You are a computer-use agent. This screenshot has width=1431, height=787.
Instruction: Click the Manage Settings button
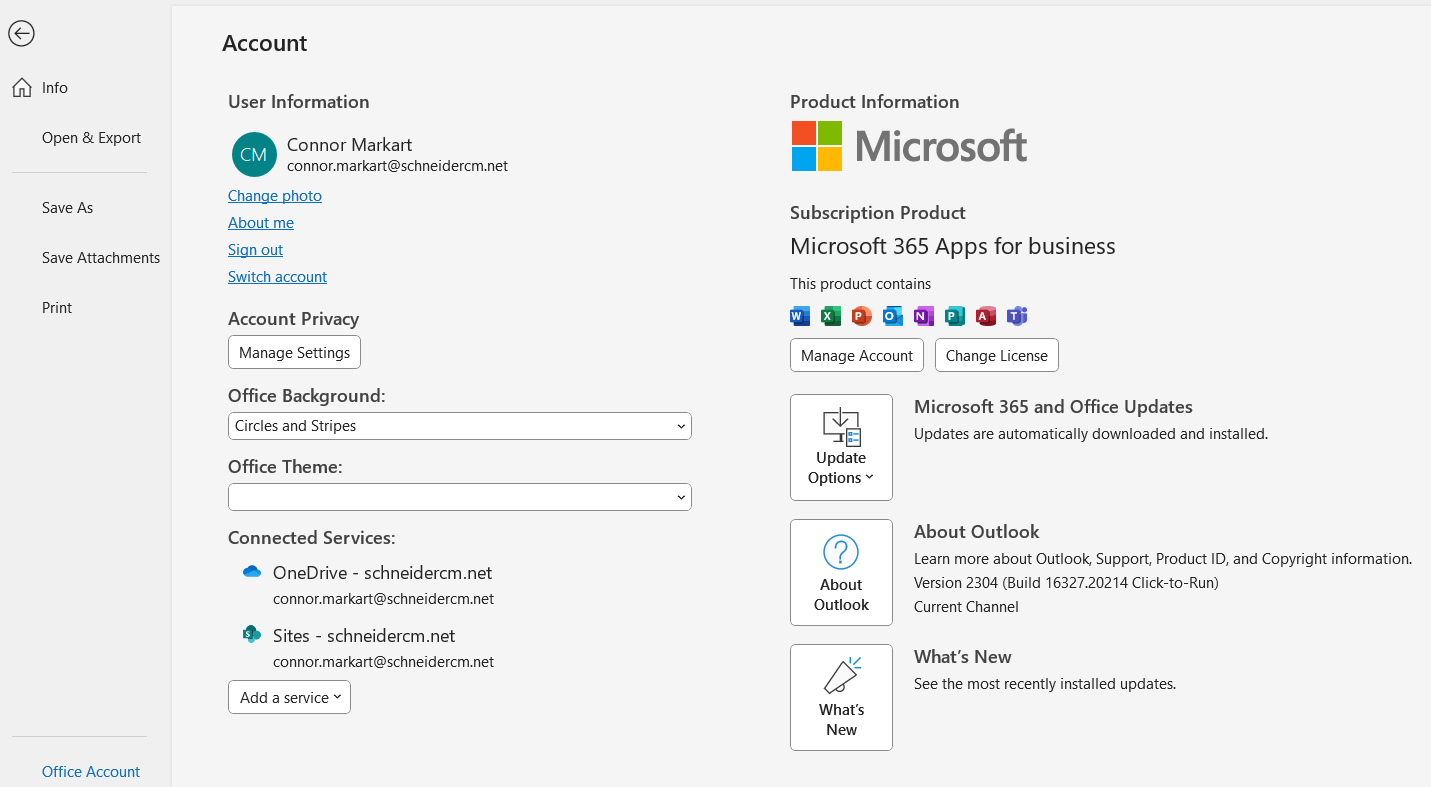point(294,353)
